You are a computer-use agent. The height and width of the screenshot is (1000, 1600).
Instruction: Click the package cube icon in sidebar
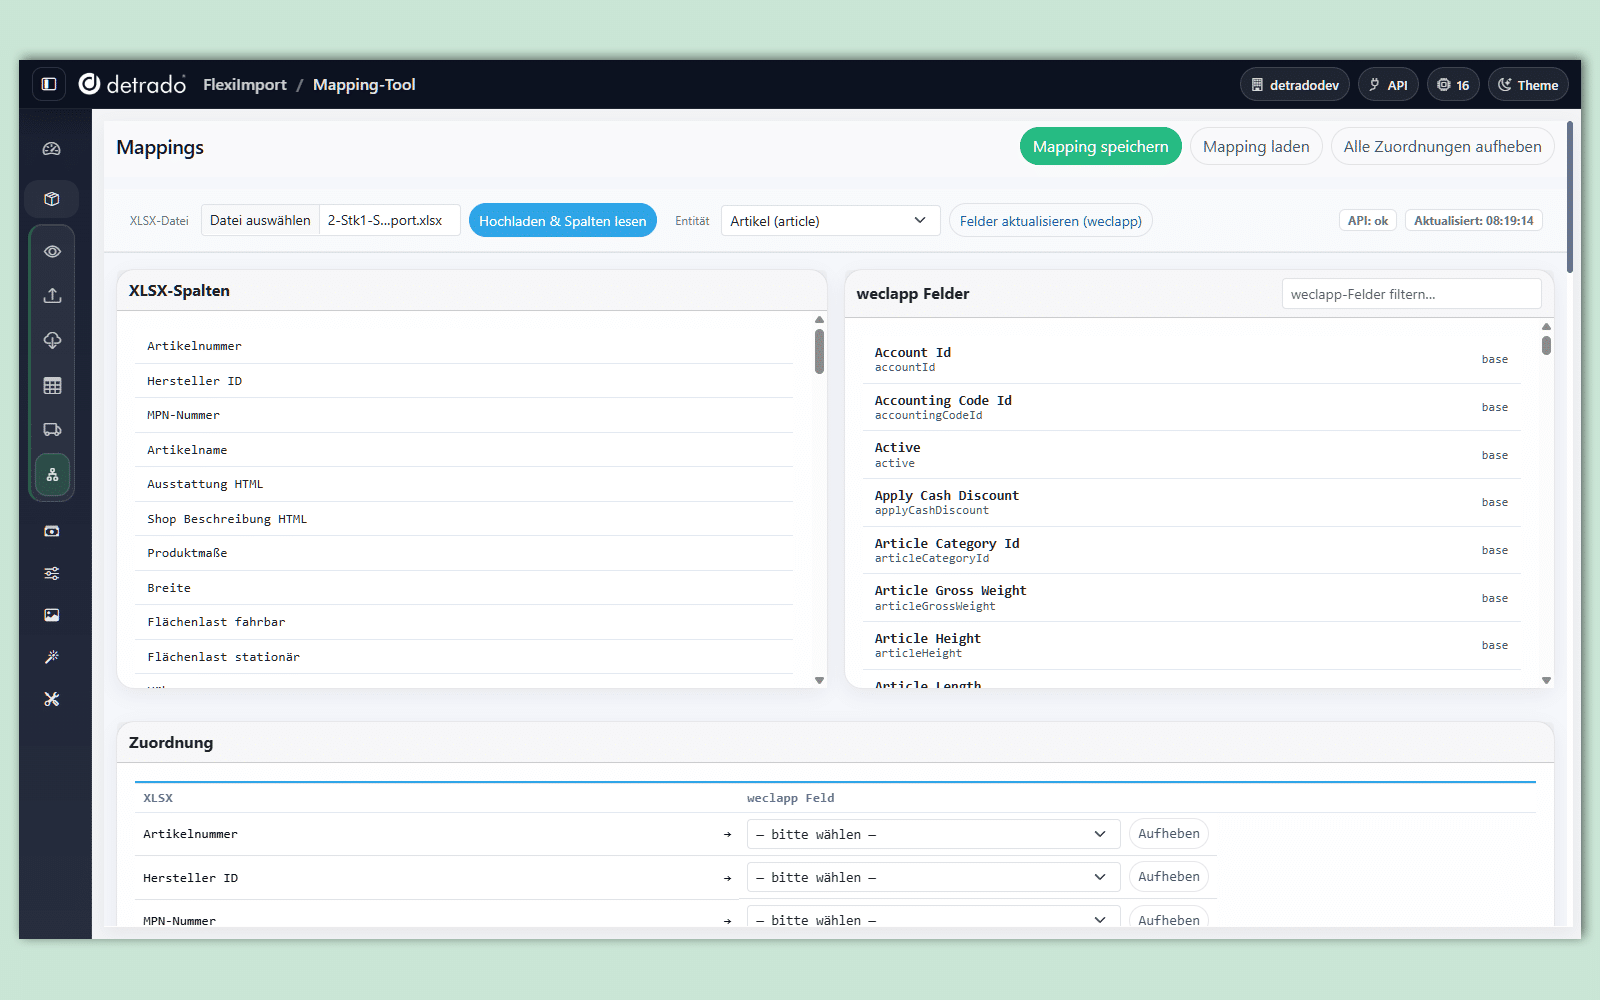(x=52, y=199)
